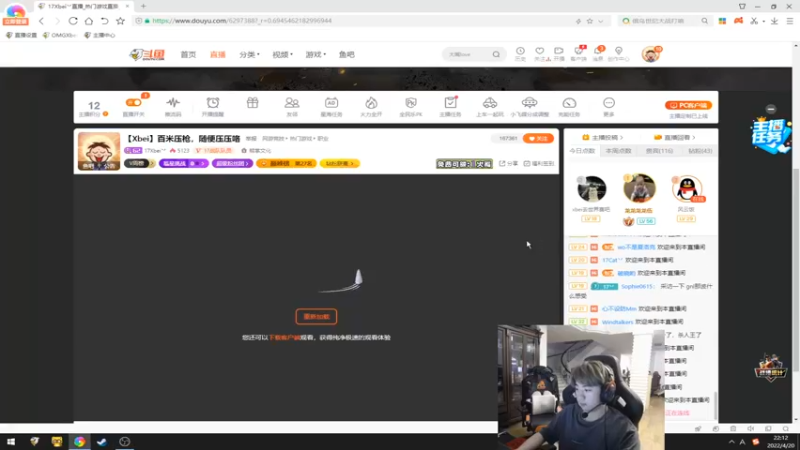Open the 鱼吧 menu item
This screenshot has height=450, width=800.
(346, 54)
